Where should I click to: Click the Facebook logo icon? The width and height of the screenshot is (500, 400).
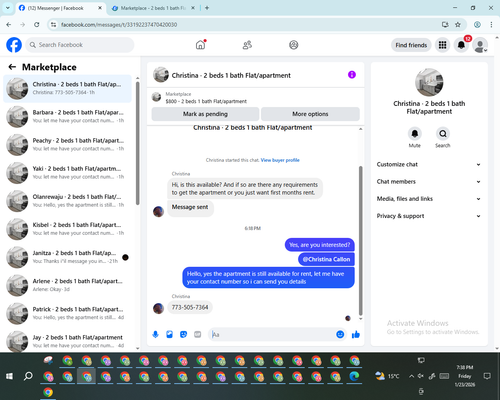(x=14, y=45)
